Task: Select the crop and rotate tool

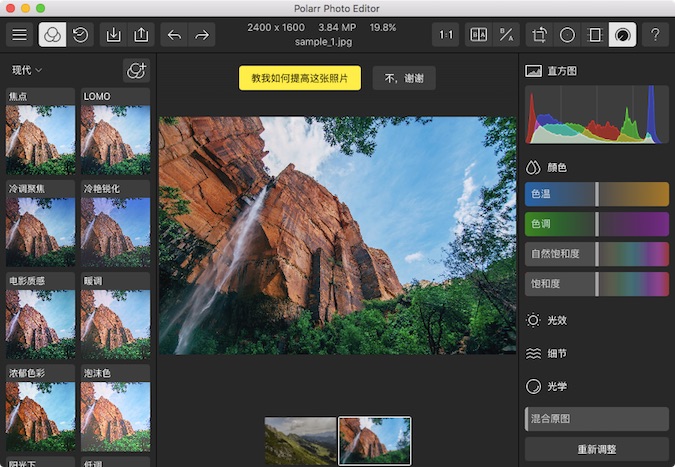Action: tap(539, 34)
